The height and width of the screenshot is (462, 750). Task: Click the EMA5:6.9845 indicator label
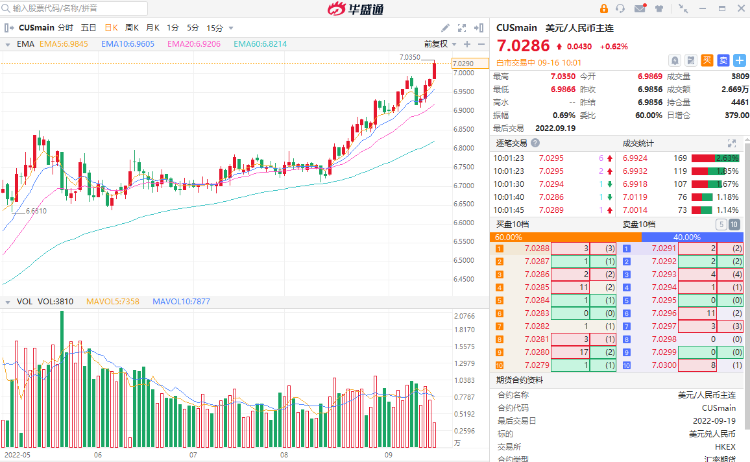point(64,44)
